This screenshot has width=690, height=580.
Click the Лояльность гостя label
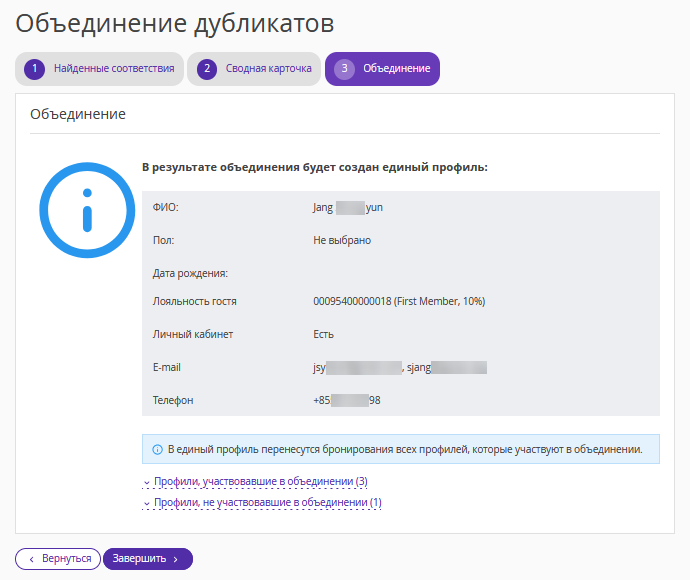point(195,301)
